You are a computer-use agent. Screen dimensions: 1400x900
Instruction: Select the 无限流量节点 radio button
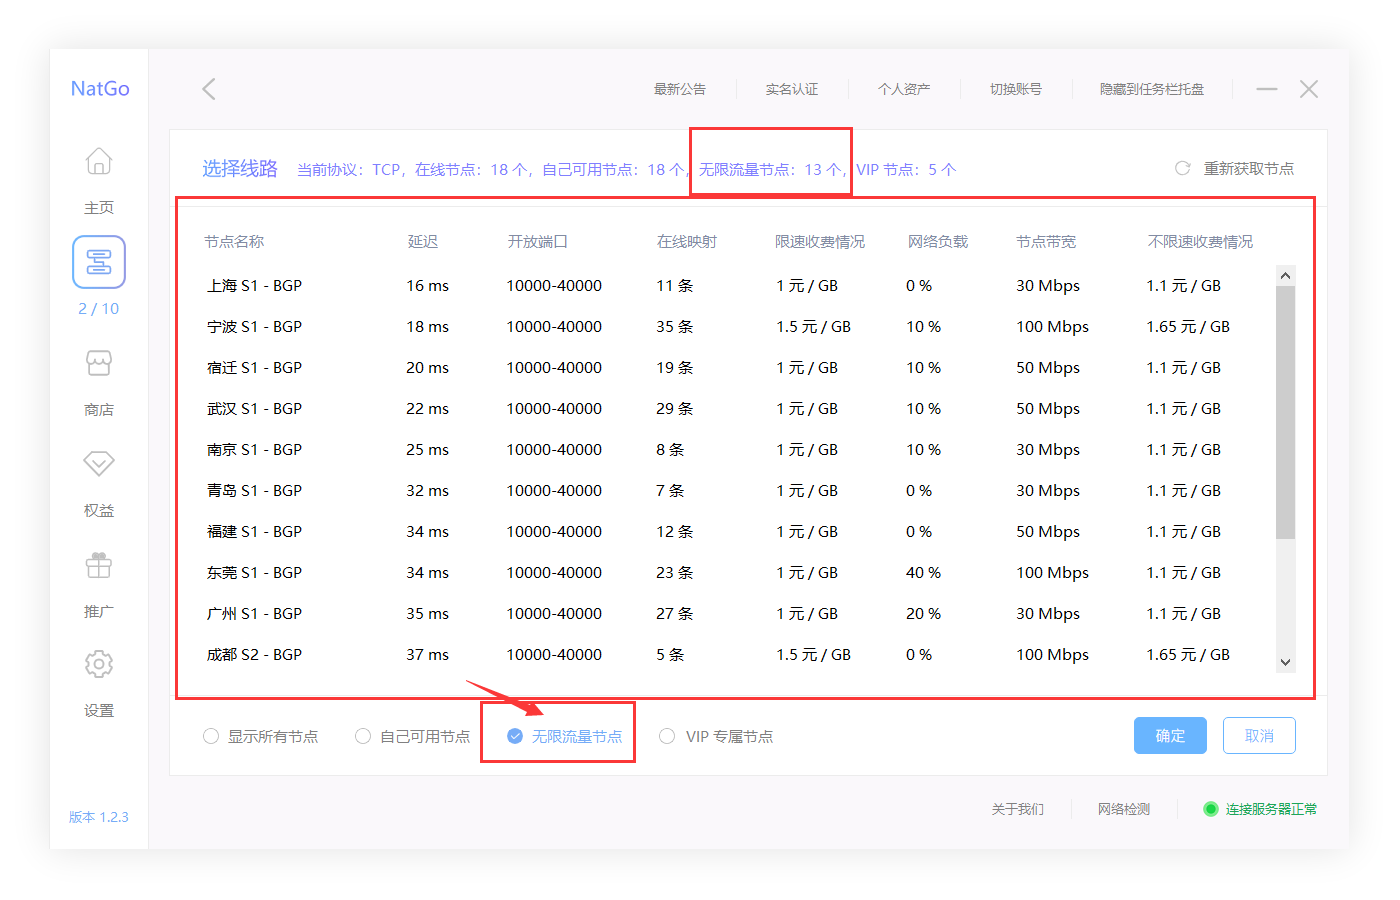pos(515,736)
